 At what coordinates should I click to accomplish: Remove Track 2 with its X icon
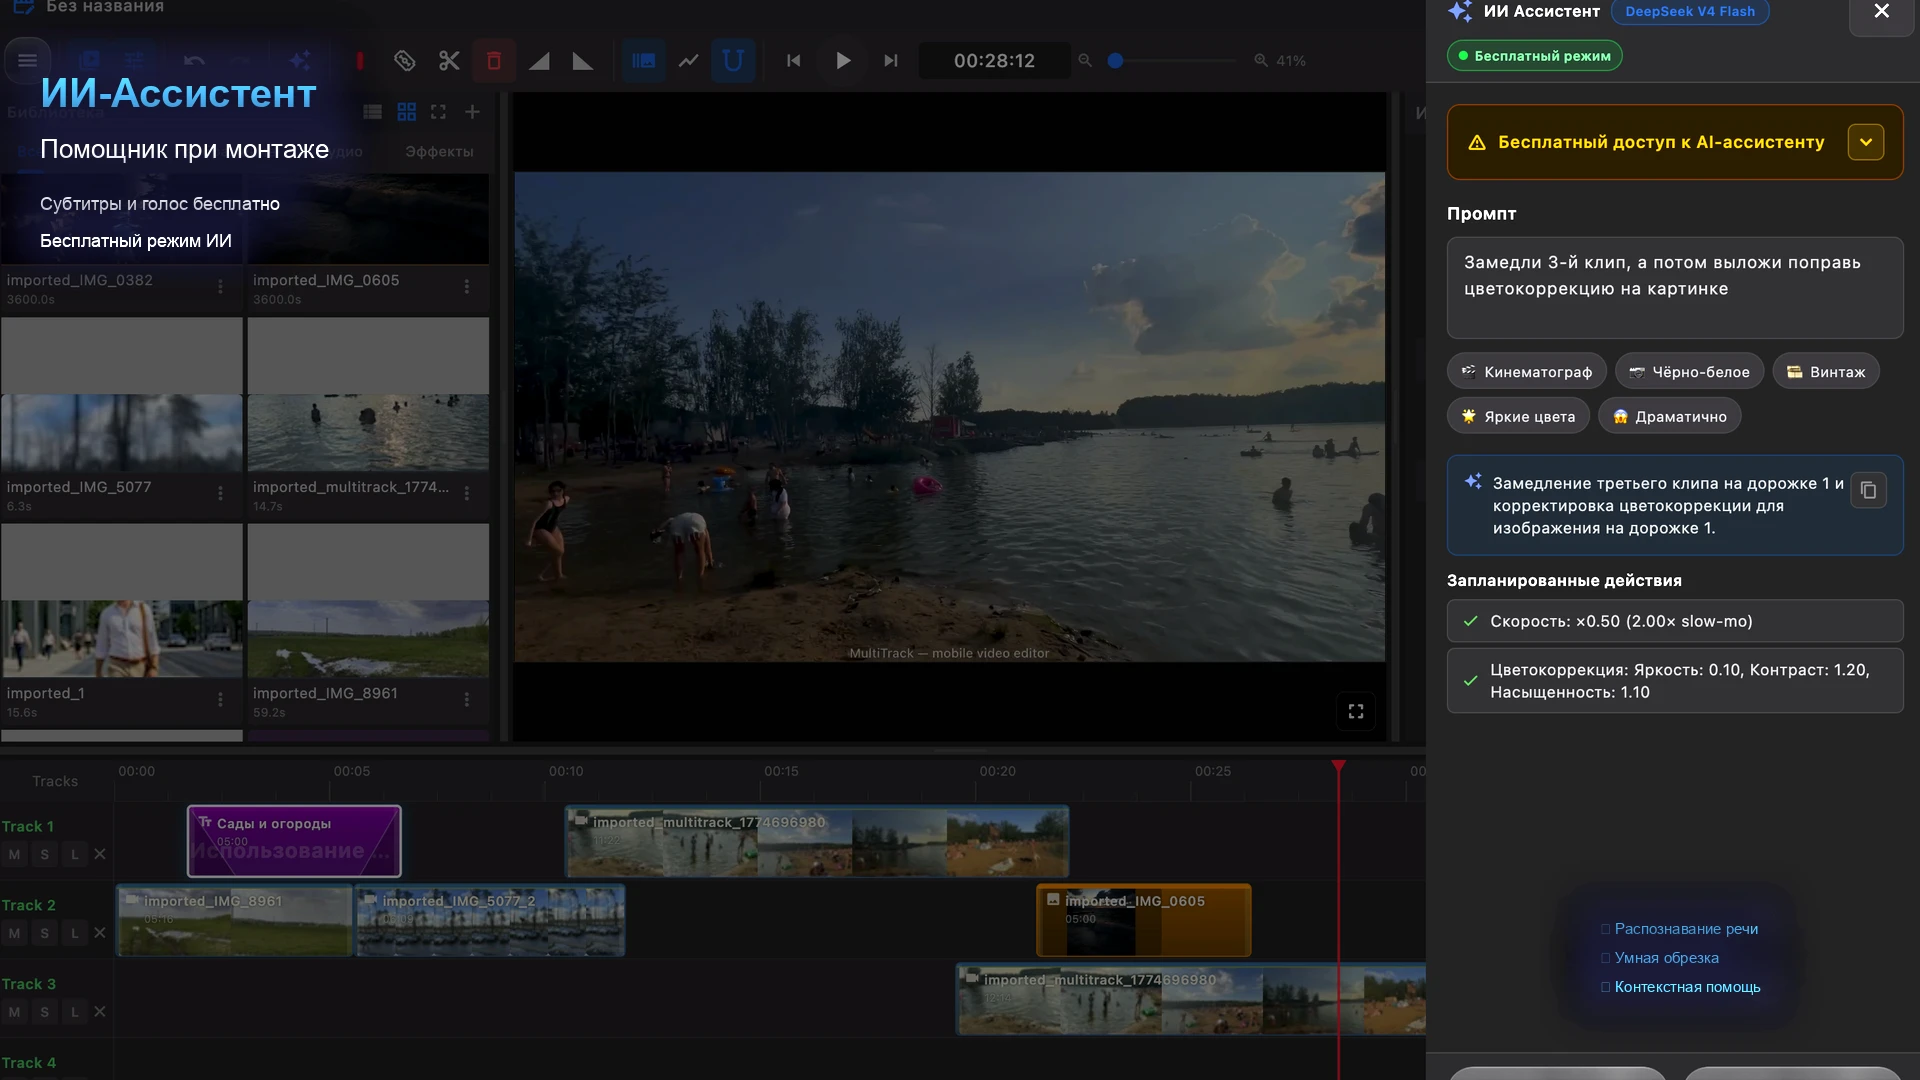pos(100,933)
